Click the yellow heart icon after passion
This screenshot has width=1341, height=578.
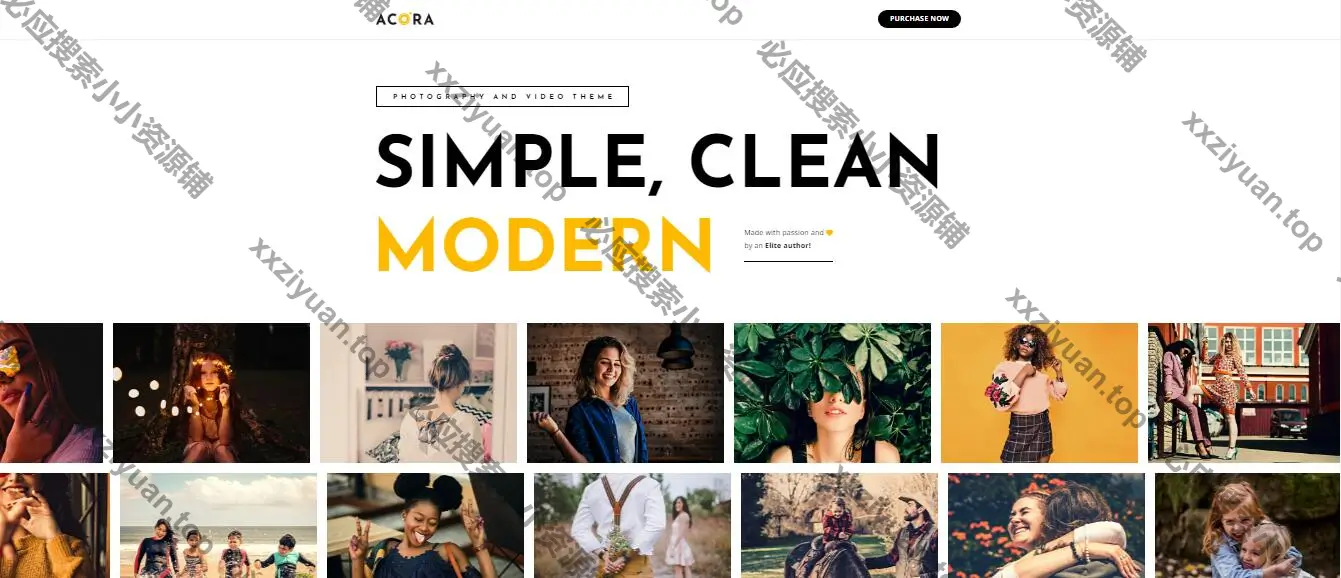829,233
